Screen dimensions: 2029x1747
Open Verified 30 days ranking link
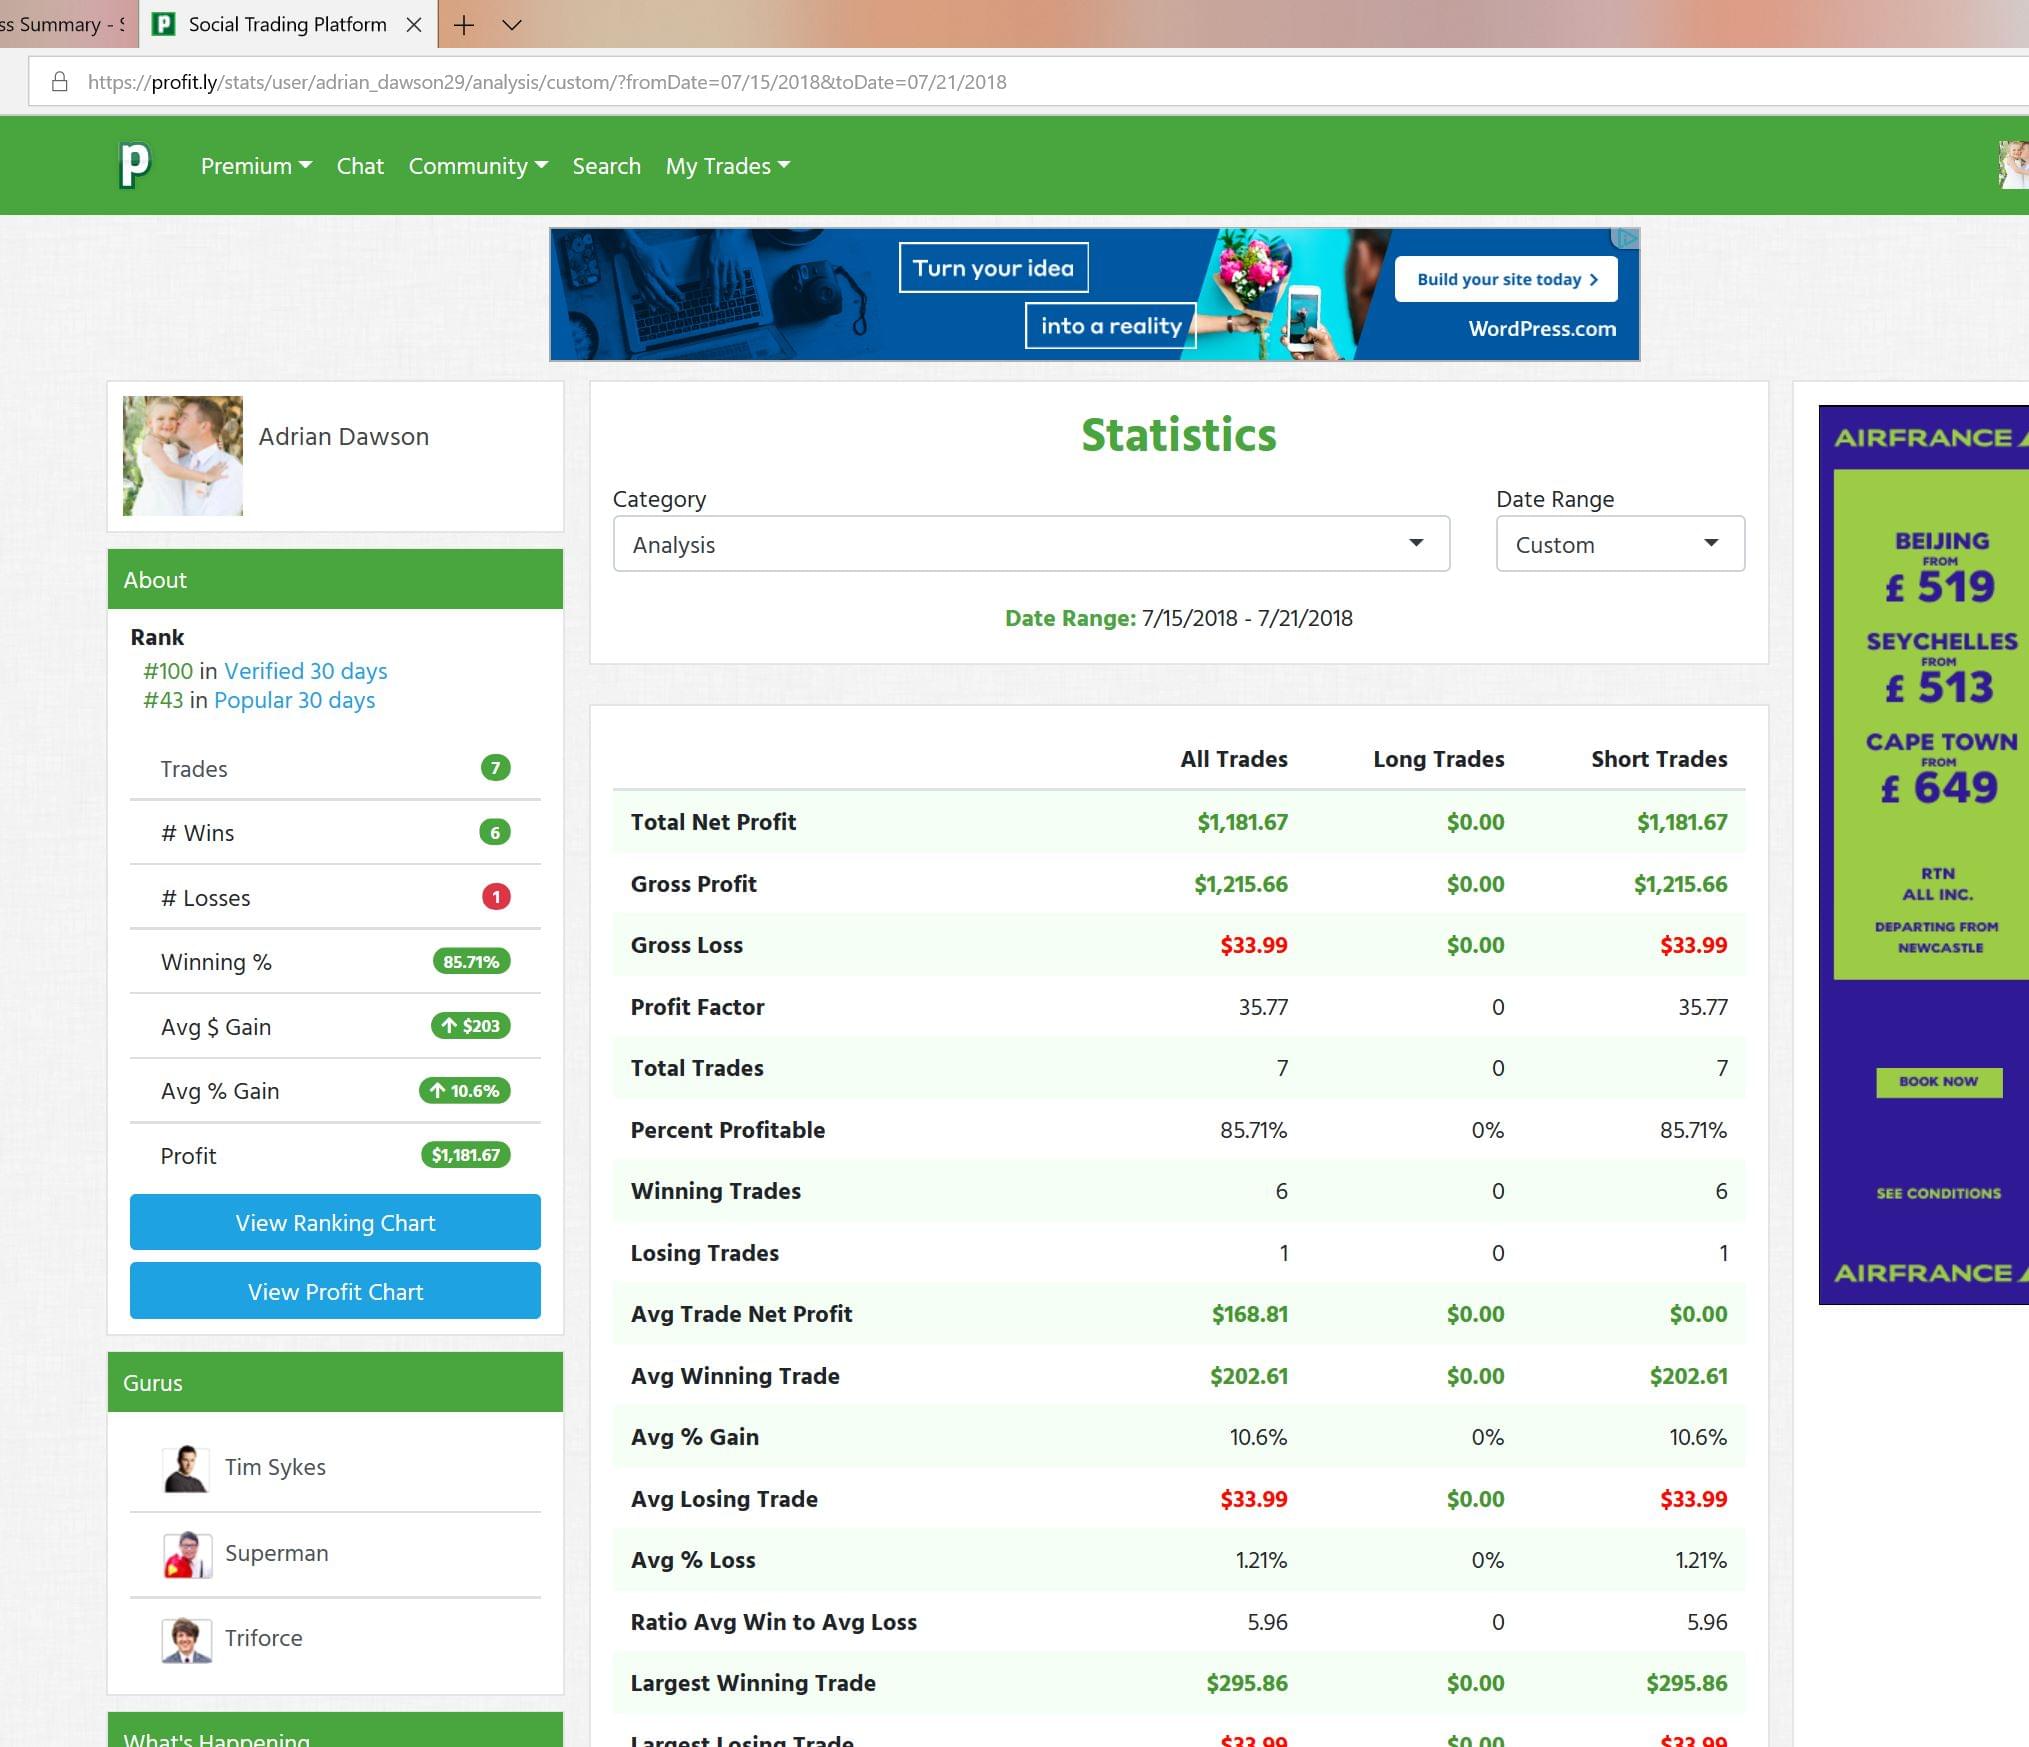point(305,671)
